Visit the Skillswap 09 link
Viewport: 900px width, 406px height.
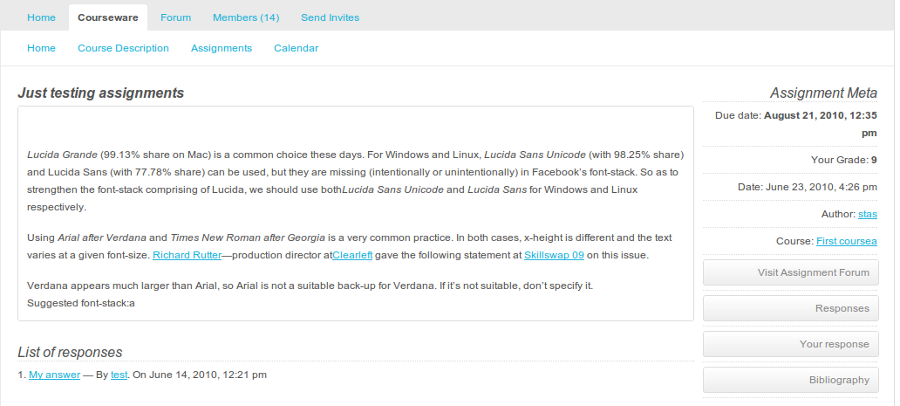(554, 256)
